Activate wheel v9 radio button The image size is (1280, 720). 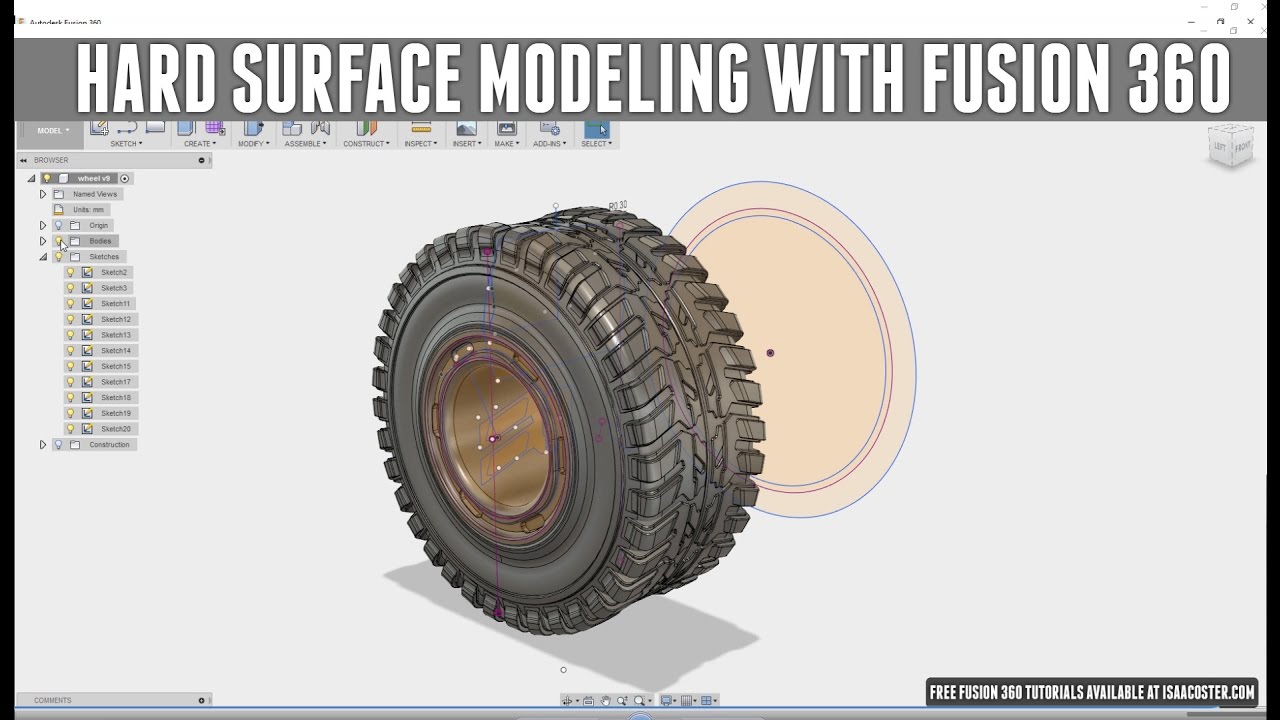coord(125,178)
